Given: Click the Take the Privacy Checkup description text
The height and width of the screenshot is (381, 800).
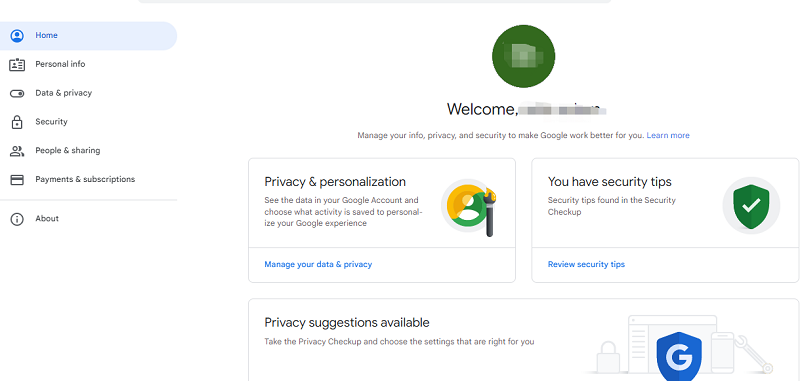Looking at the screenshot, I should (399, 342).
